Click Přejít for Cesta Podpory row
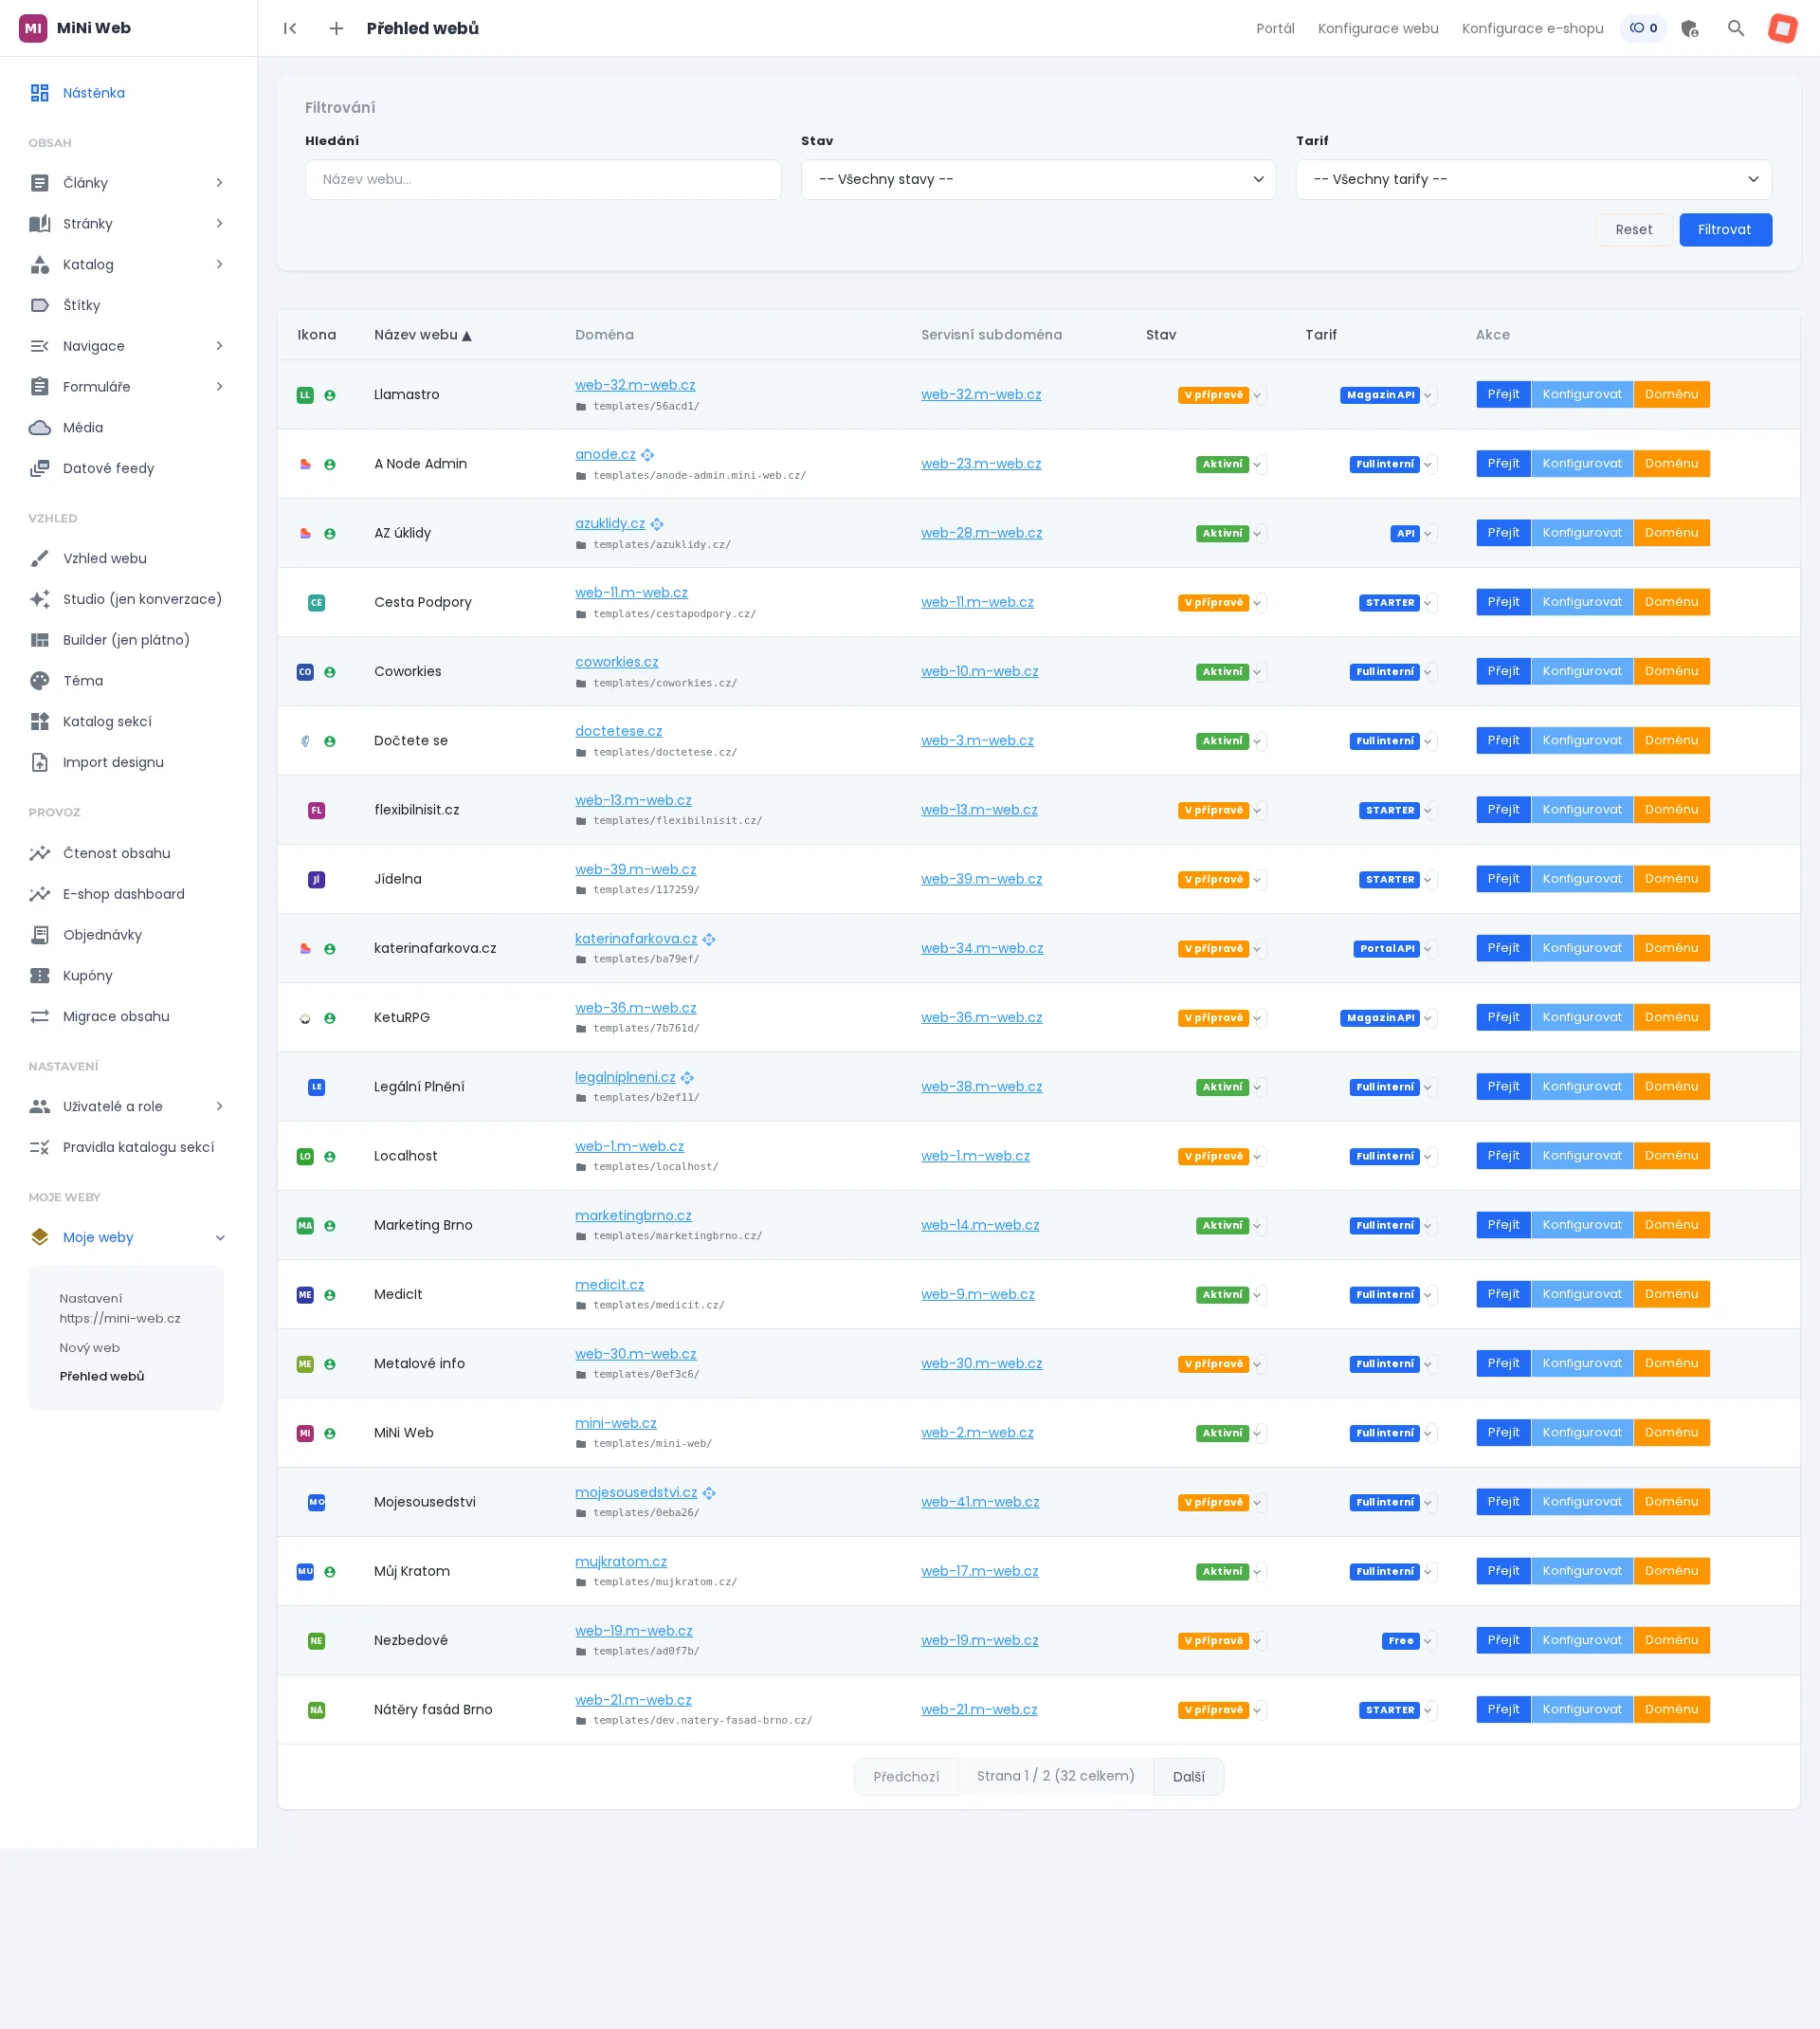The width and height of the screenshot is (1820, 2029). pos(1503,602)
